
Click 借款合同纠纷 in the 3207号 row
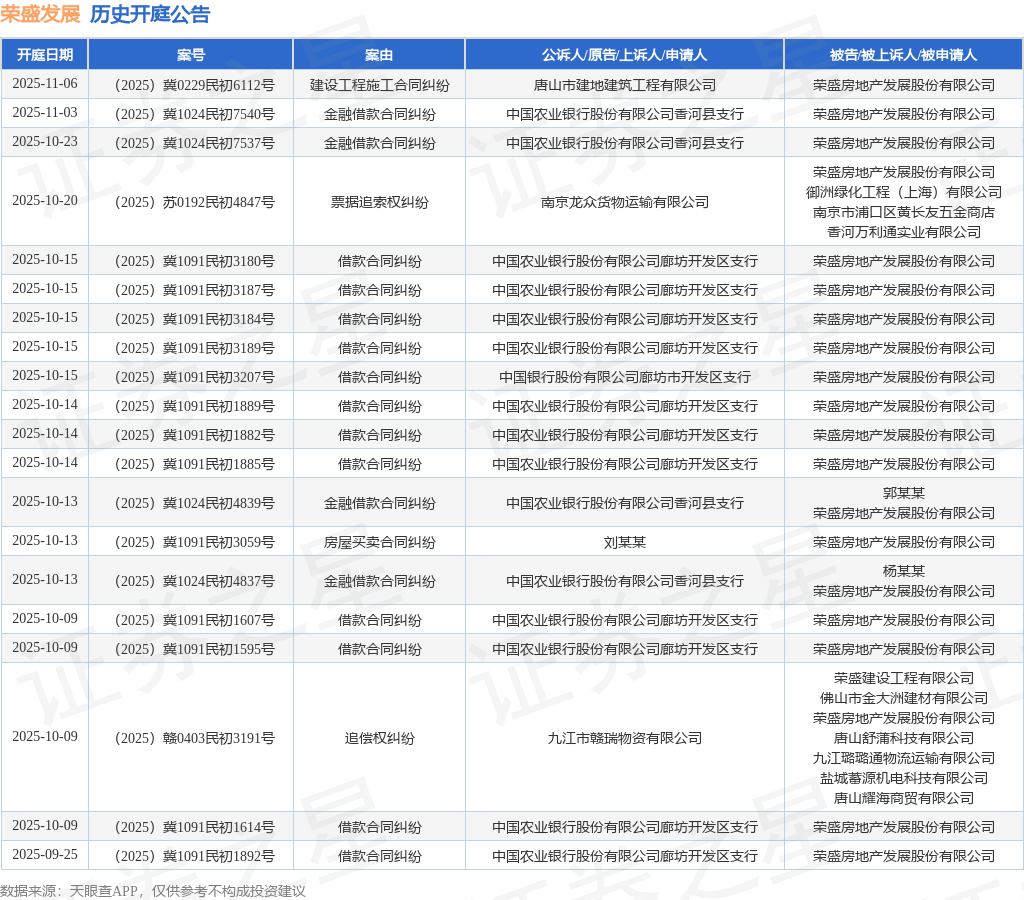coord(379,377)
